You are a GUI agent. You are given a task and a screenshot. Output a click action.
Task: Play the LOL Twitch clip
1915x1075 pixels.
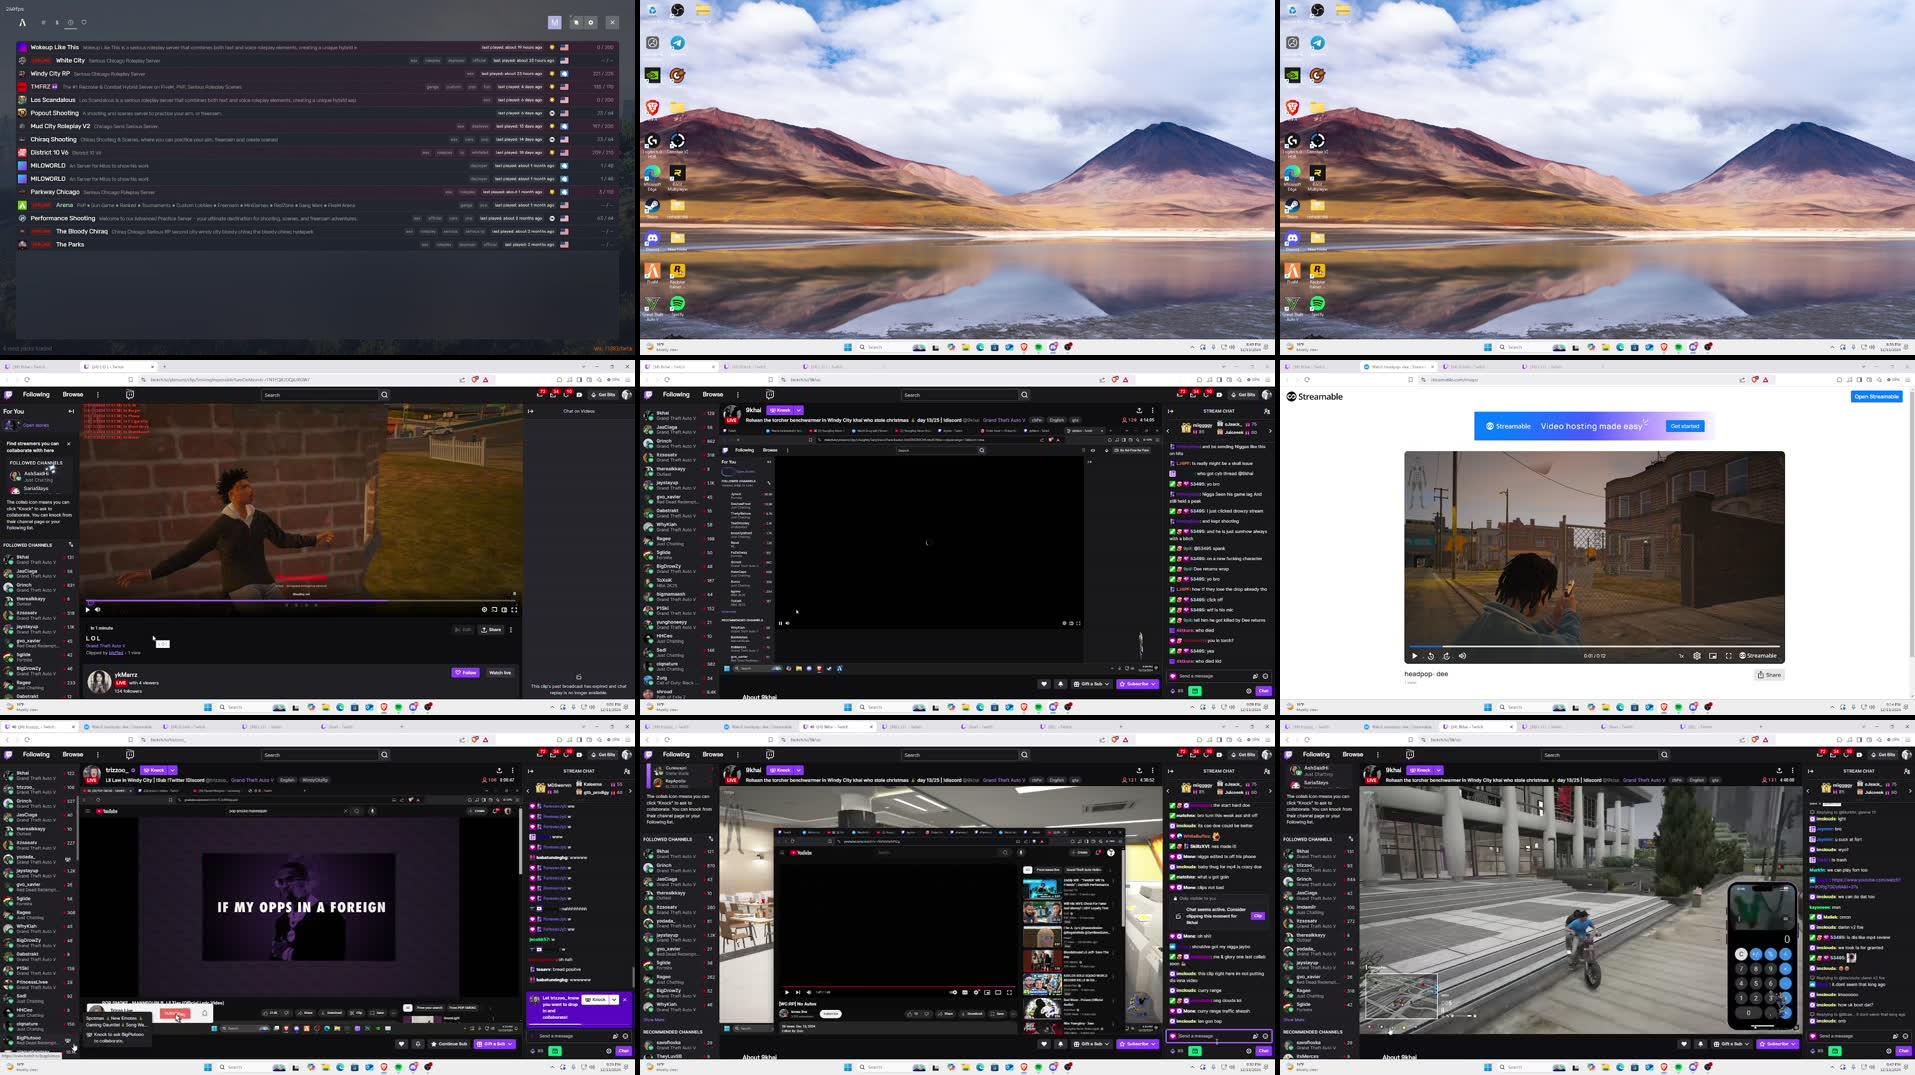coord(88,609)
